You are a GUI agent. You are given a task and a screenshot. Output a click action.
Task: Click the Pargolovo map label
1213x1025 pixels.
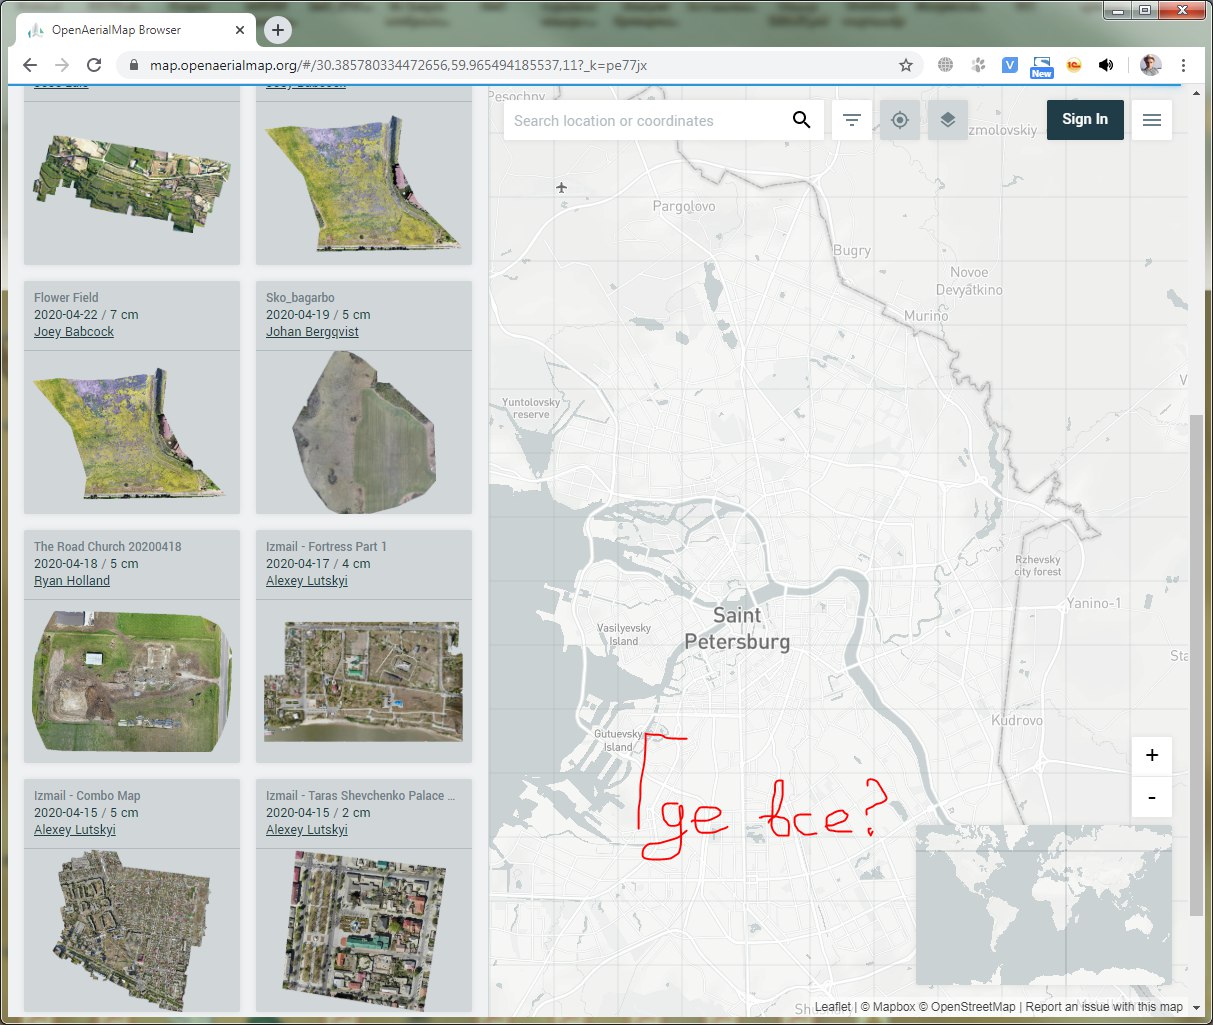click(684, 207)
